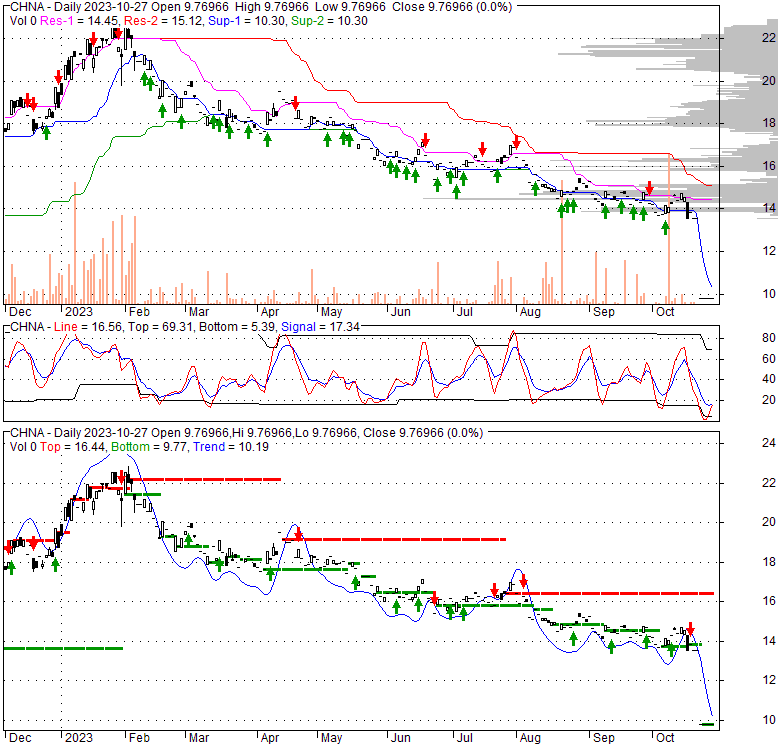The height and width of the screenshot is (745, 780).
Task: Click the 'Trend = 10.19' label
Action: click(231, 447)
